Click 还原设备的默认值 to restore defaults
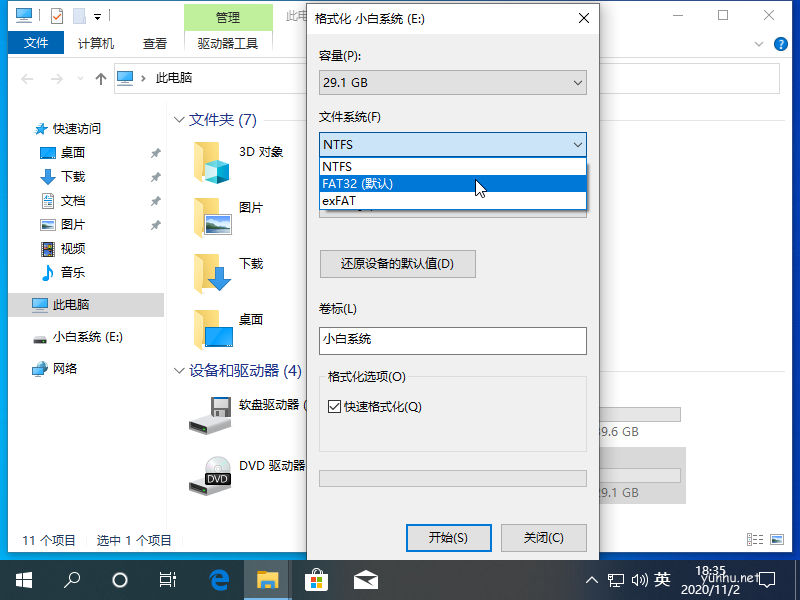Screen dimensions: 800x600 (x=397, y=264)
